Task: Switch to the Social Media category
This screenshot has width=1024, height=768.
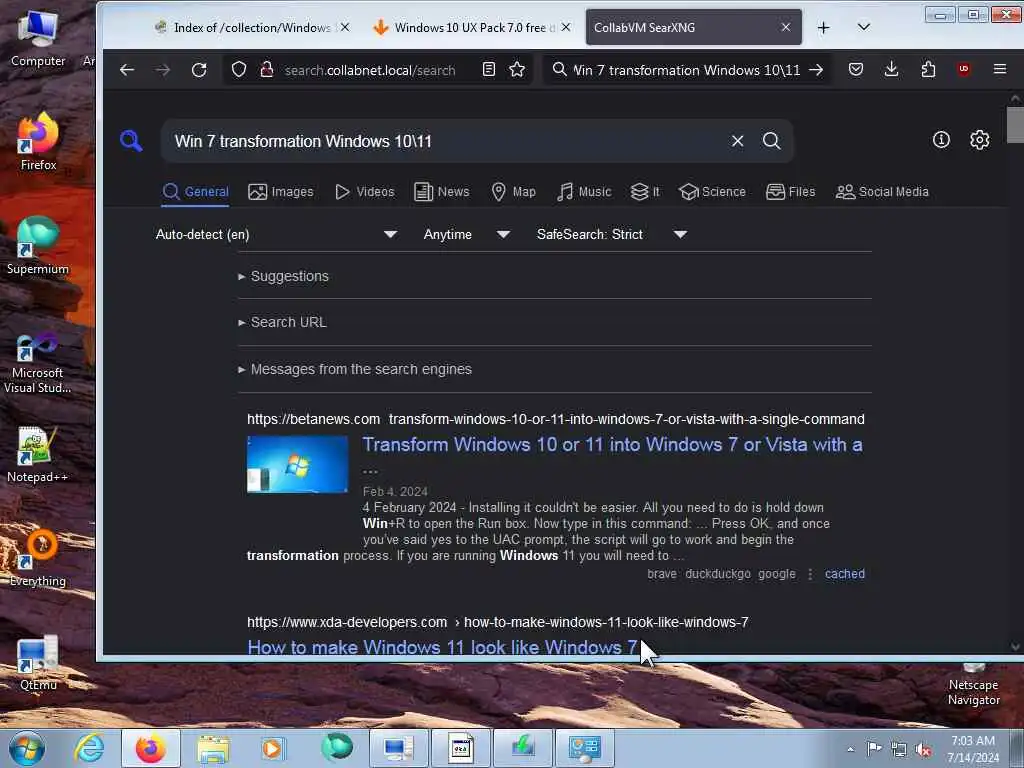Action: (882, 192)
